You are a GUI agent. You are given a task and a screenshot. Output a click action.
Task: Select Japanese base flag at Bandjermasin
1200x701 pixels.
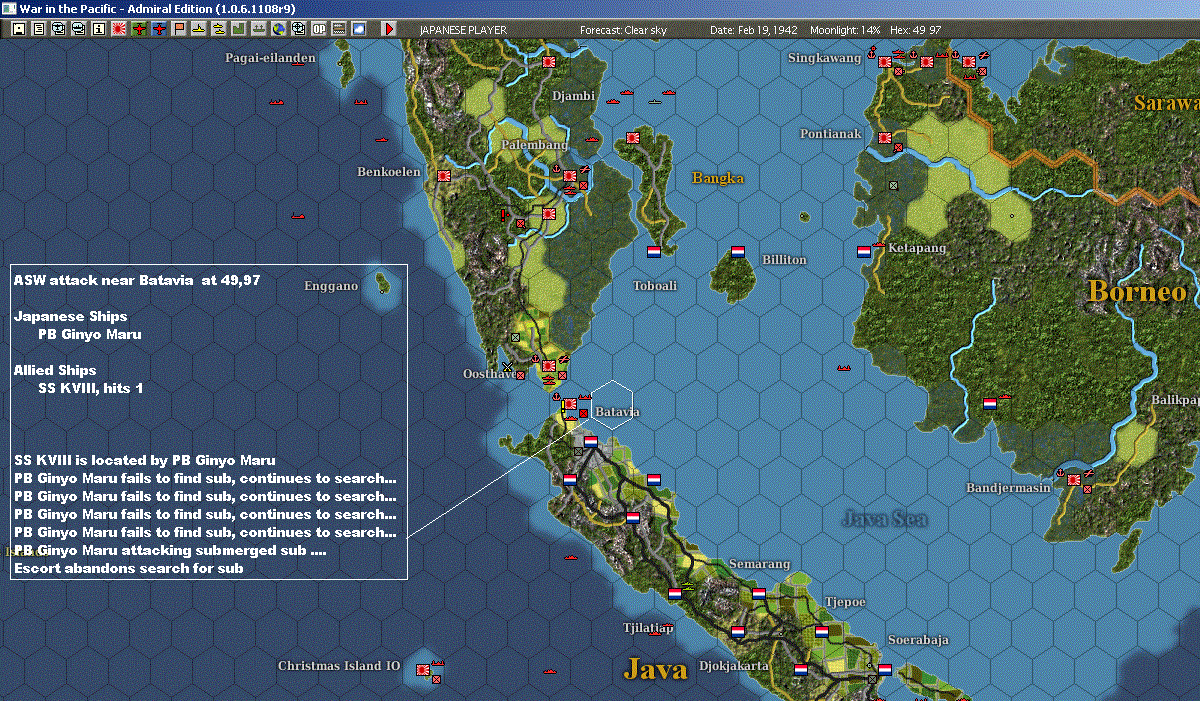coord(1074,480)
